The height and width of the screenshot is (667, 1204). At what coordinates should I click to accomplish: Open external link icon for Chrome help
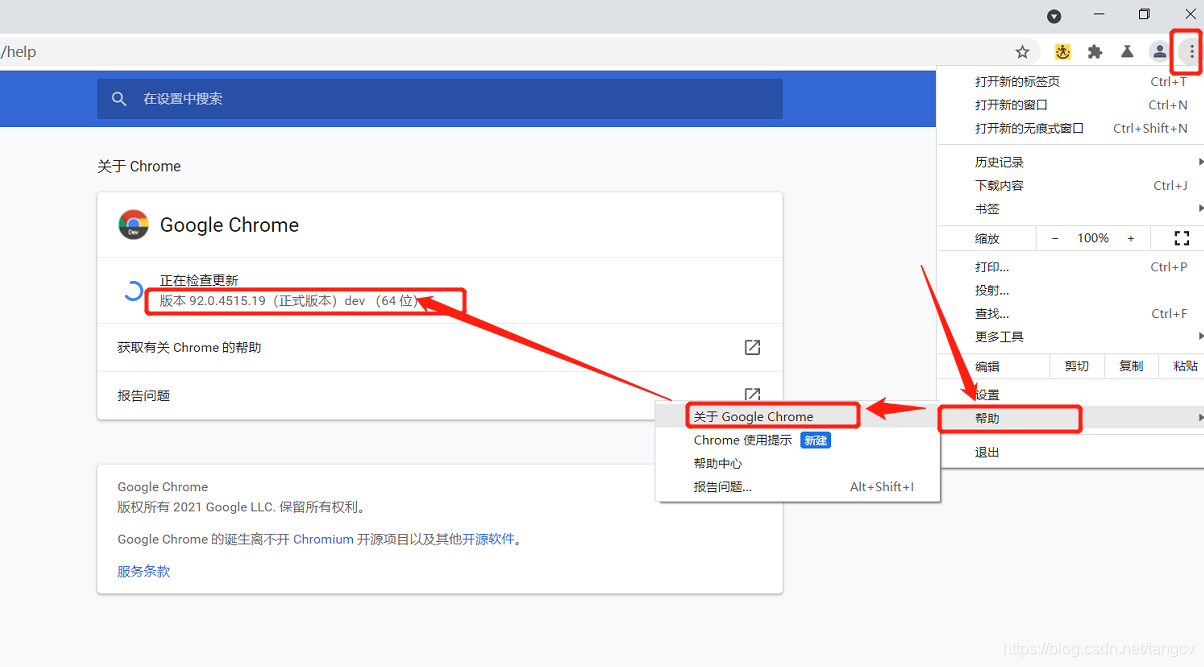click(752, 347)
